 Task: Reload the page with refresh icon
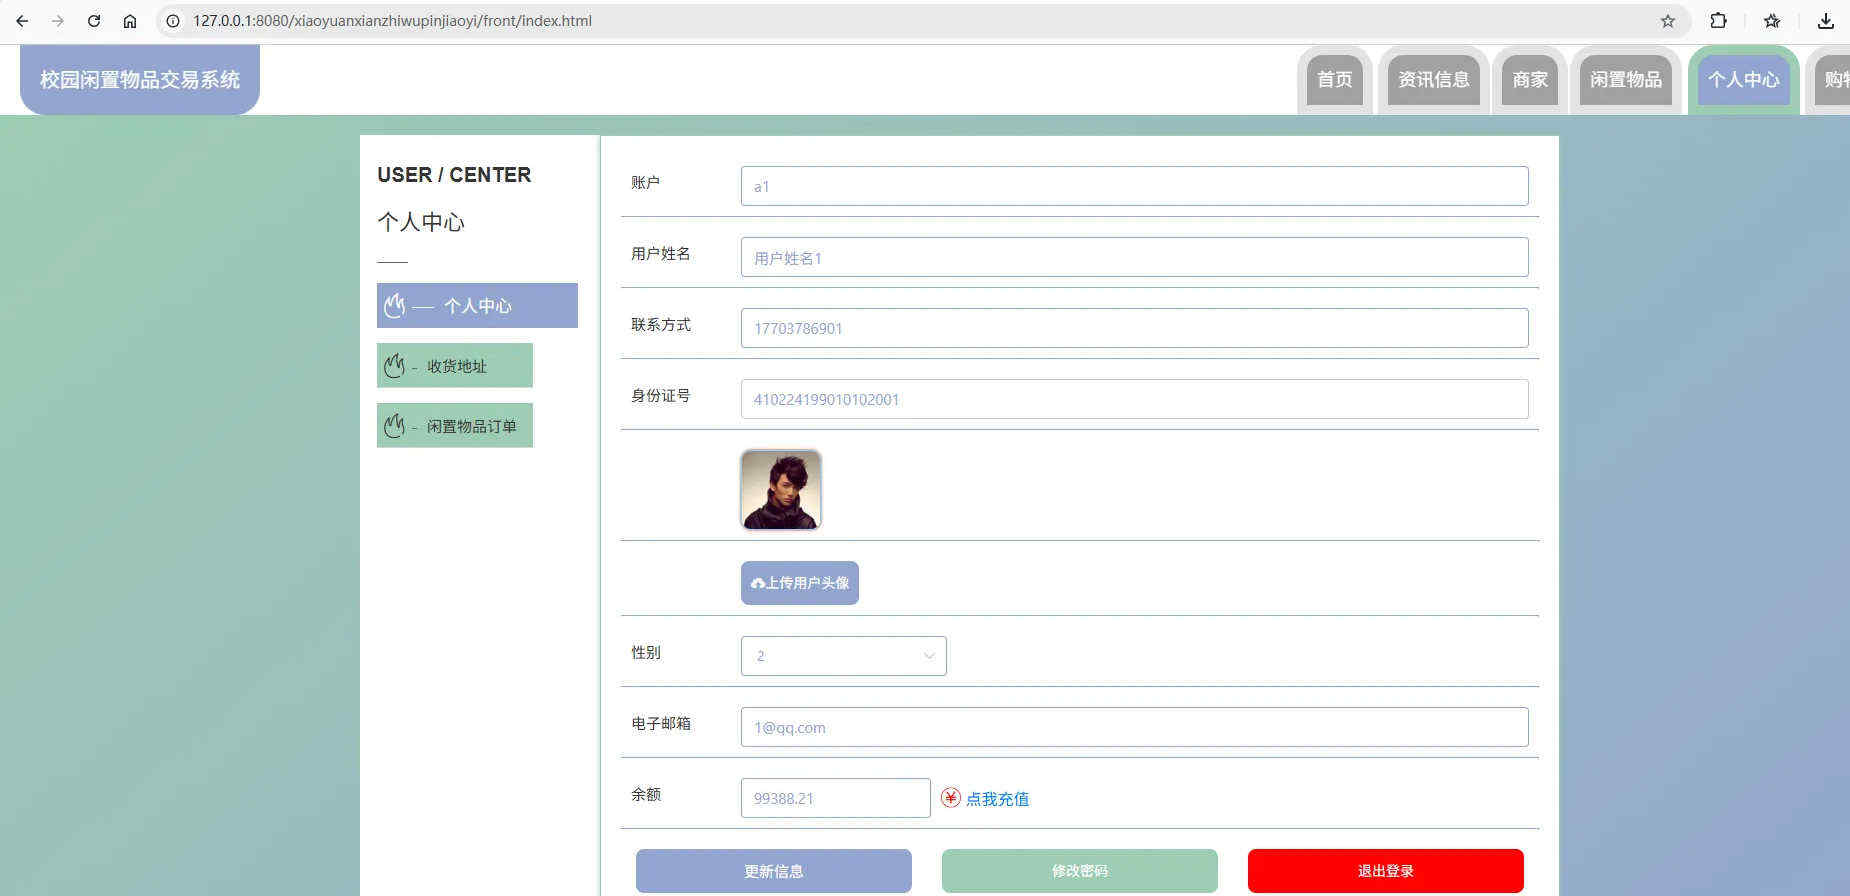click(94, 21)
